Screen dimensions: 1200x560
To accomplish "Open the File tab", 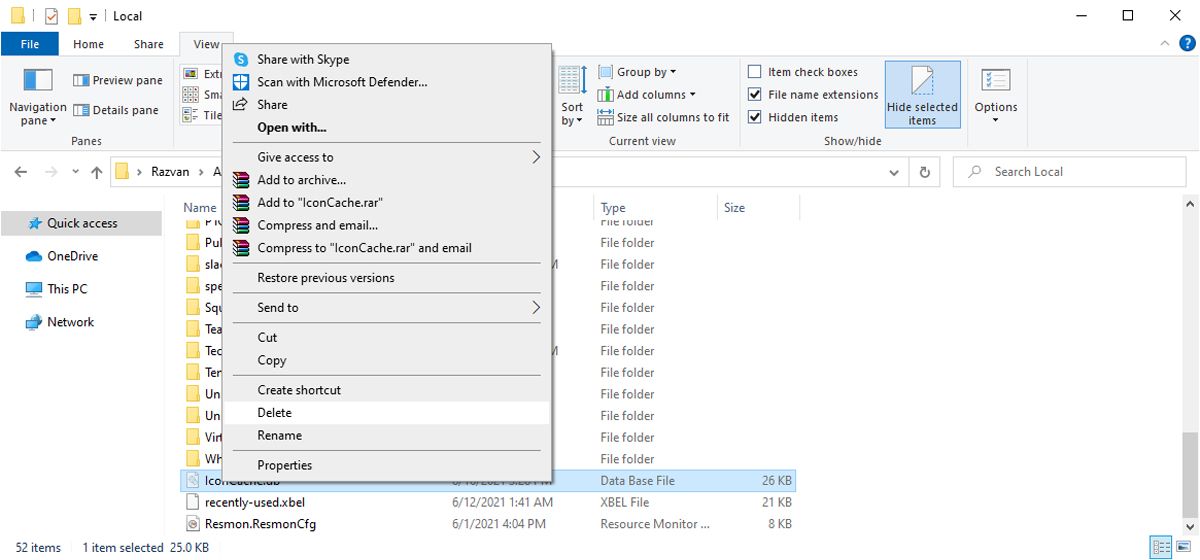I will click(x=30, y=44).
